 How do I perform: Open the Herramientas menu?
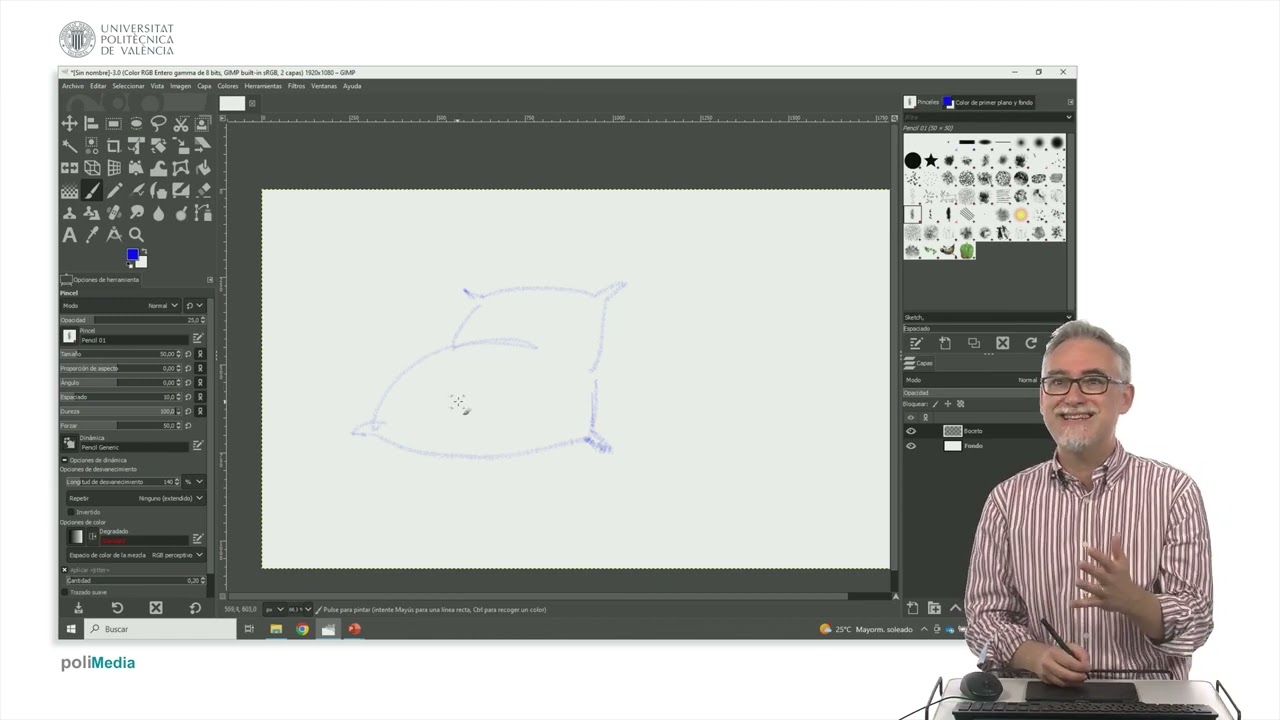[263, 86]
